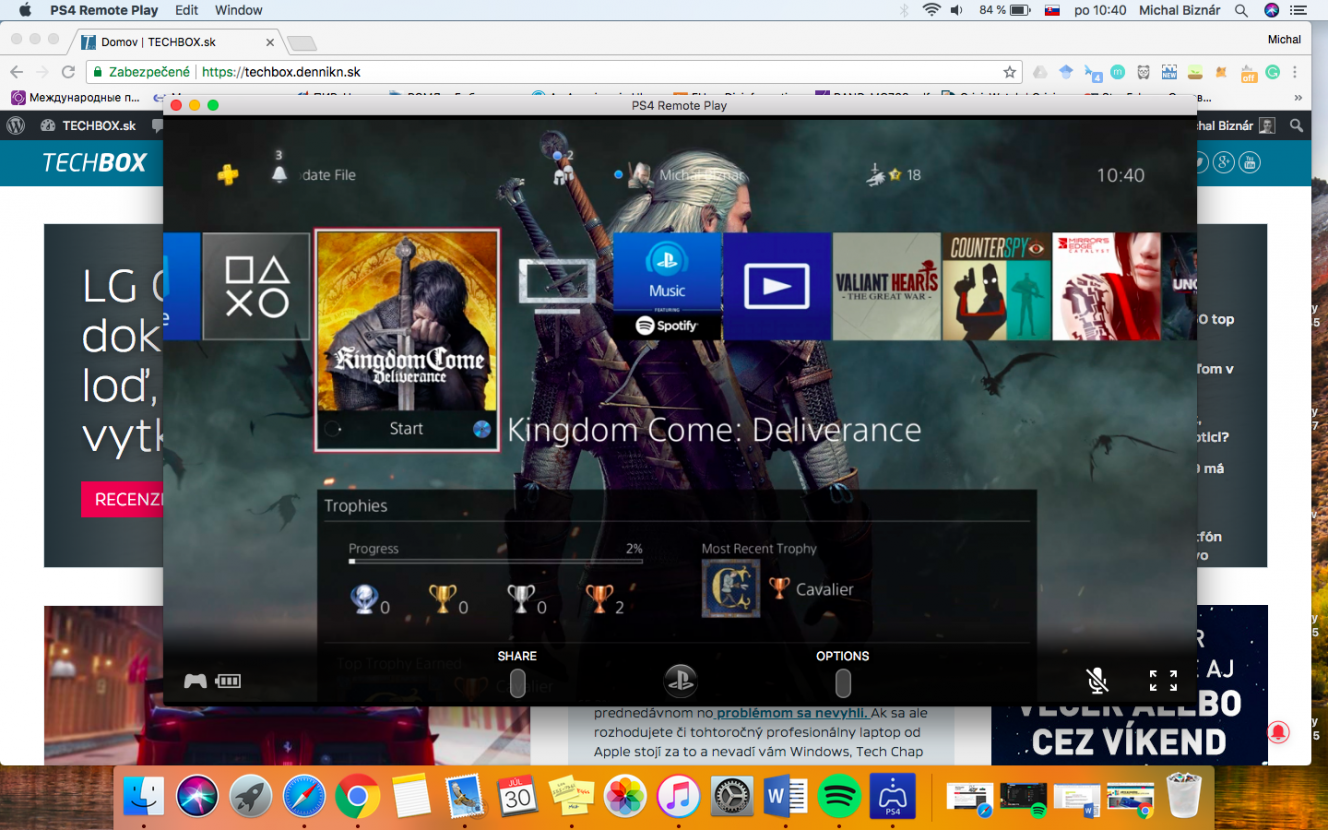Open the Apple menu
The image size is (1328, 830).
click(25, 10)
